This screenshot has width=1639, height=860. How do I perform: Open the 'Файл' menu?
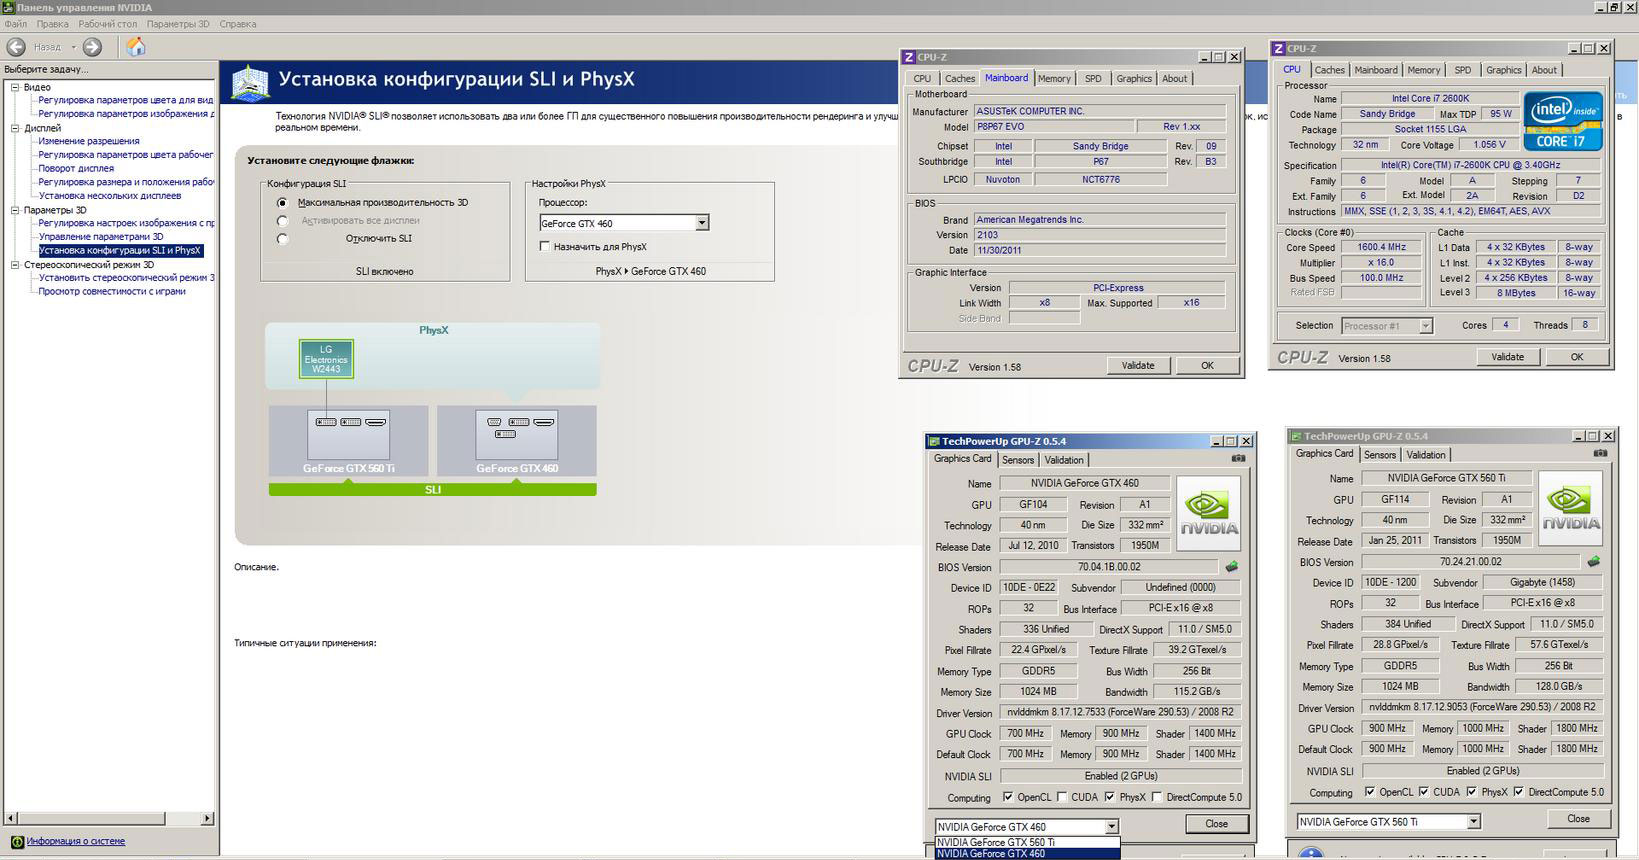coord(16,24)
